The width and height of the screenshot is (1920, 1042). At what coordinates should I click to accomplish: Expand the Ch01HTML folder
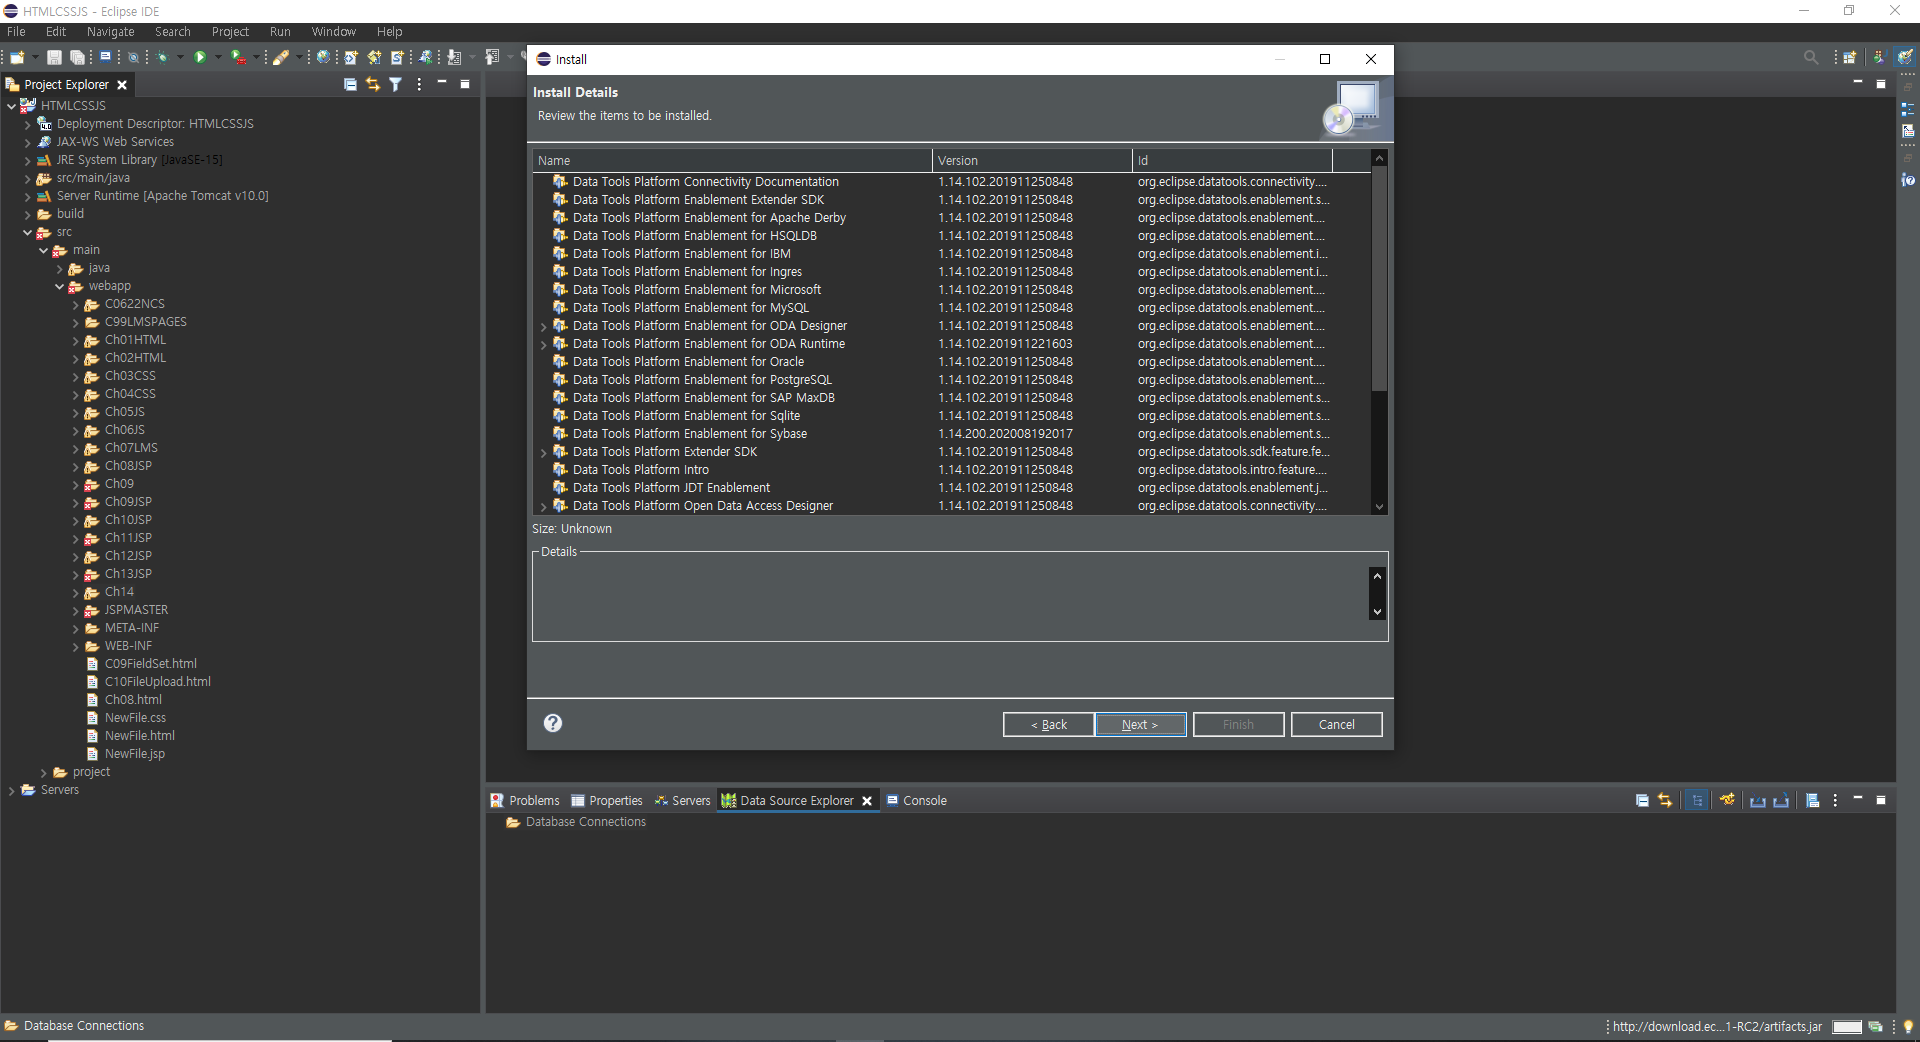75,340
